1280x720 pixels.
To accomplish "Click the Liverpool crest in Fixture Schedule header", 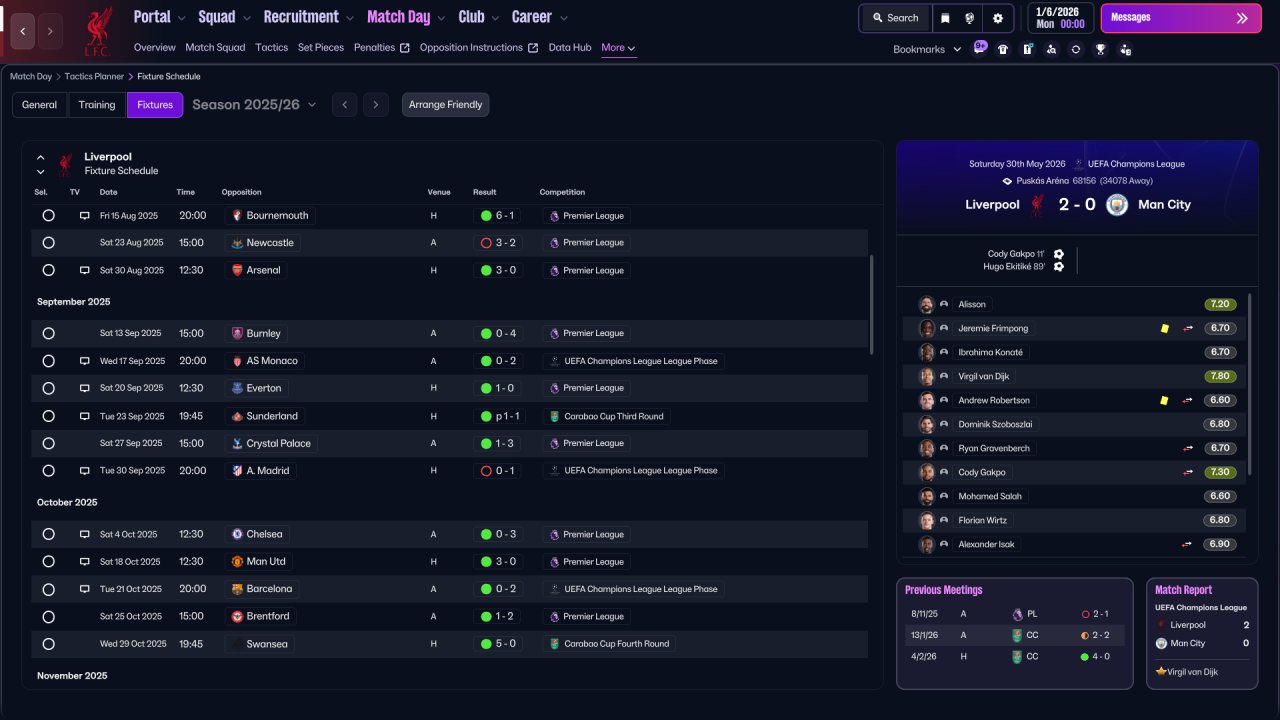I will [65, 163].
